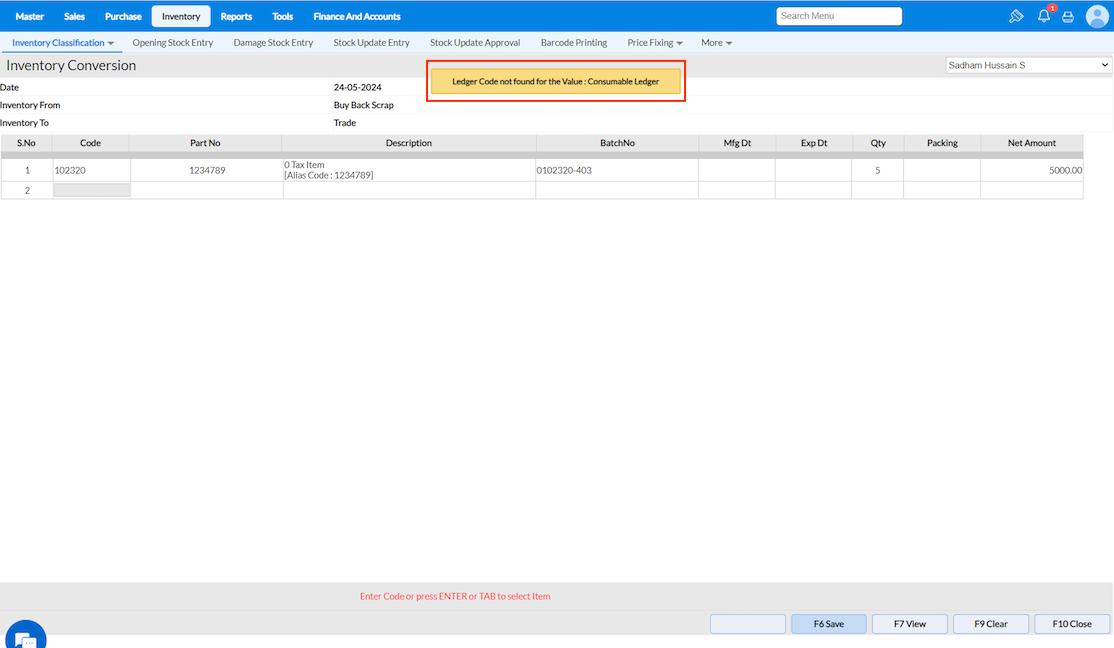Screen dimensions: 1114x648
Task: Click the Part No column header
Action: point(205,143)
